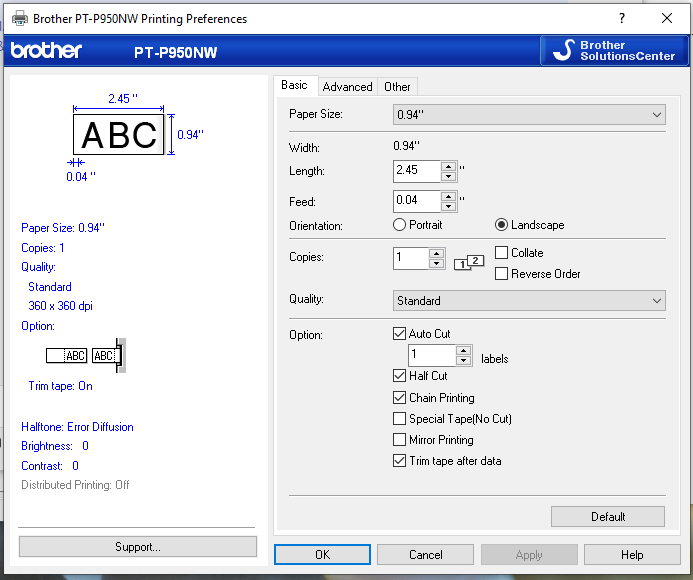Image resolution: width=693 pixels, height=580 pixels.
Task: Click the PT-P950NW model name in the header
Action: pyautogui.click(x=175, y=53)
